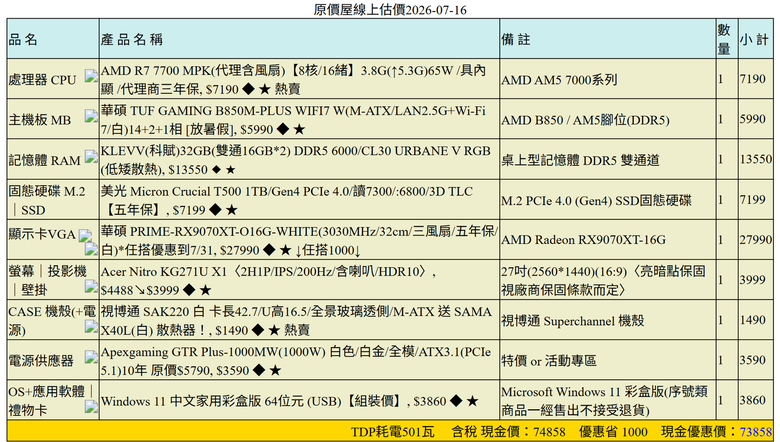
Task: Click the image icon beside CASE 機殼(+電源)
Action: (91, 327)
